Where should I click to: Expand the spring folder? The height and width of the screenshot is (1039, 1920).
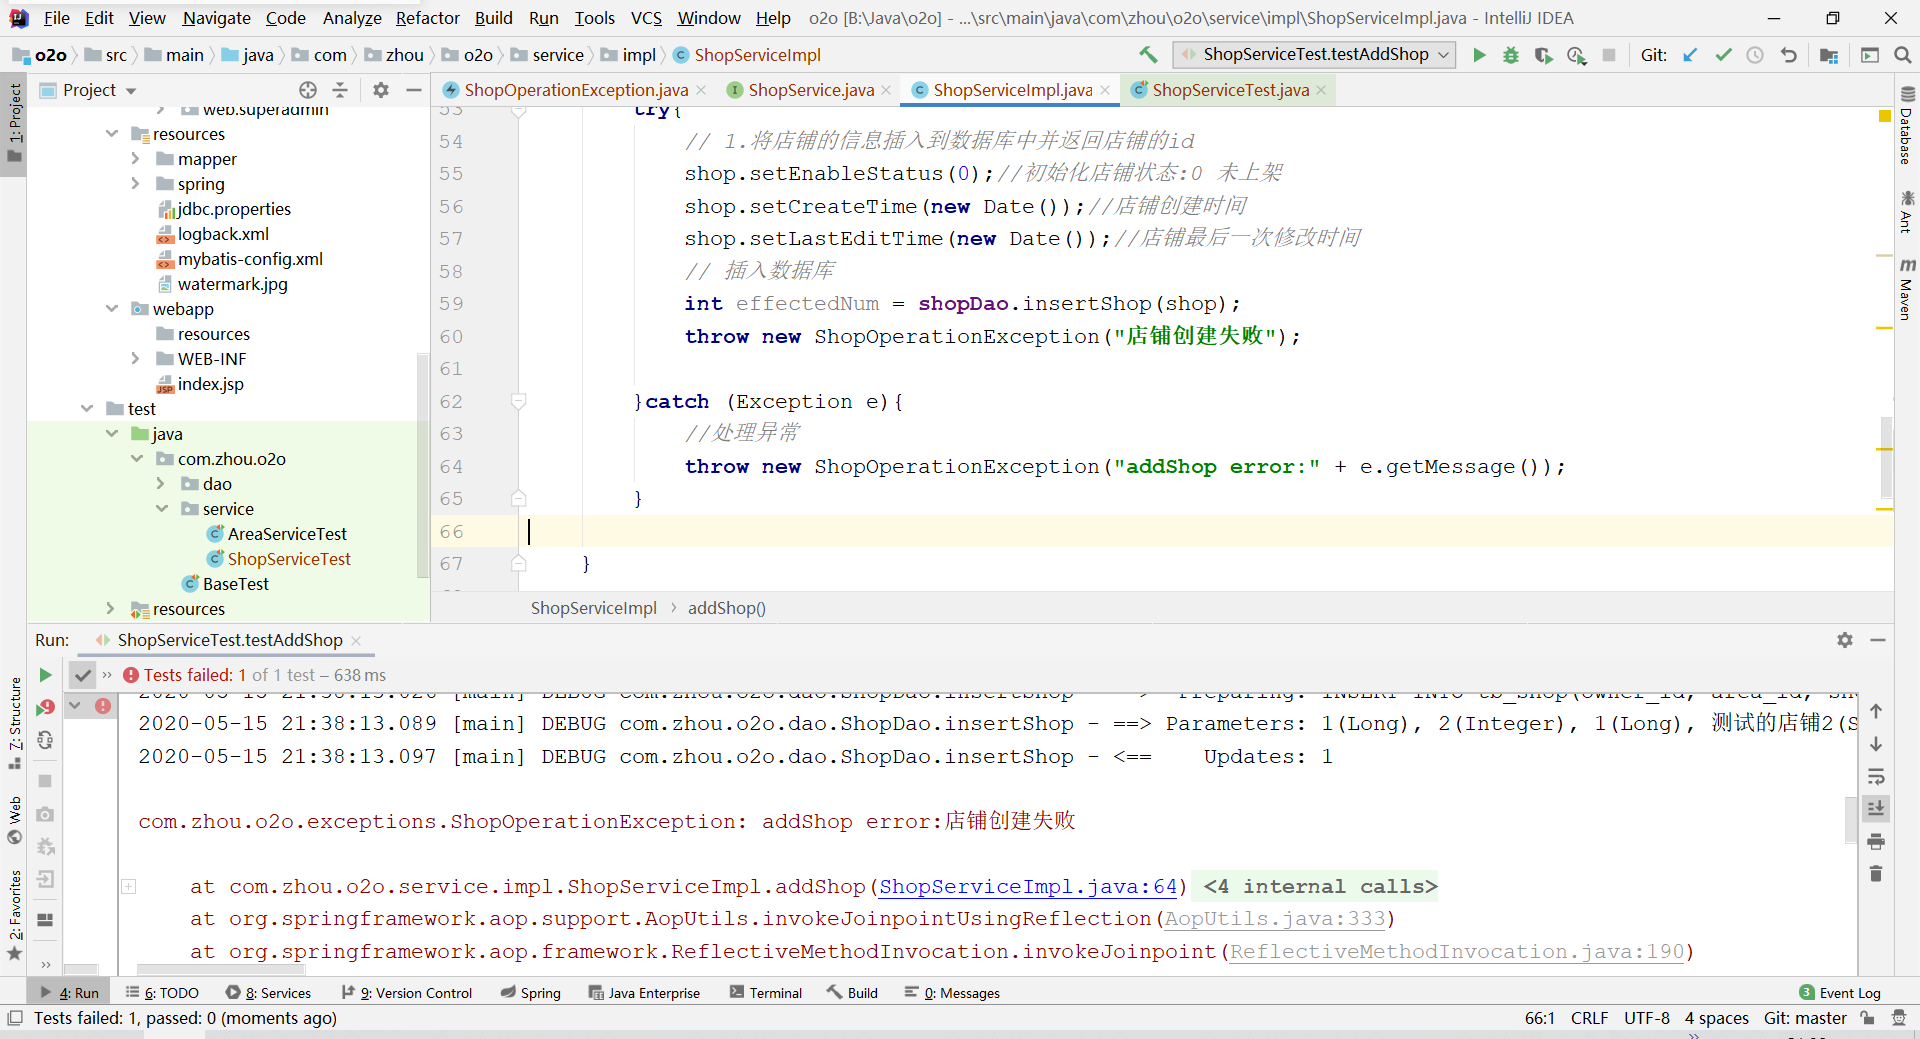136,184
